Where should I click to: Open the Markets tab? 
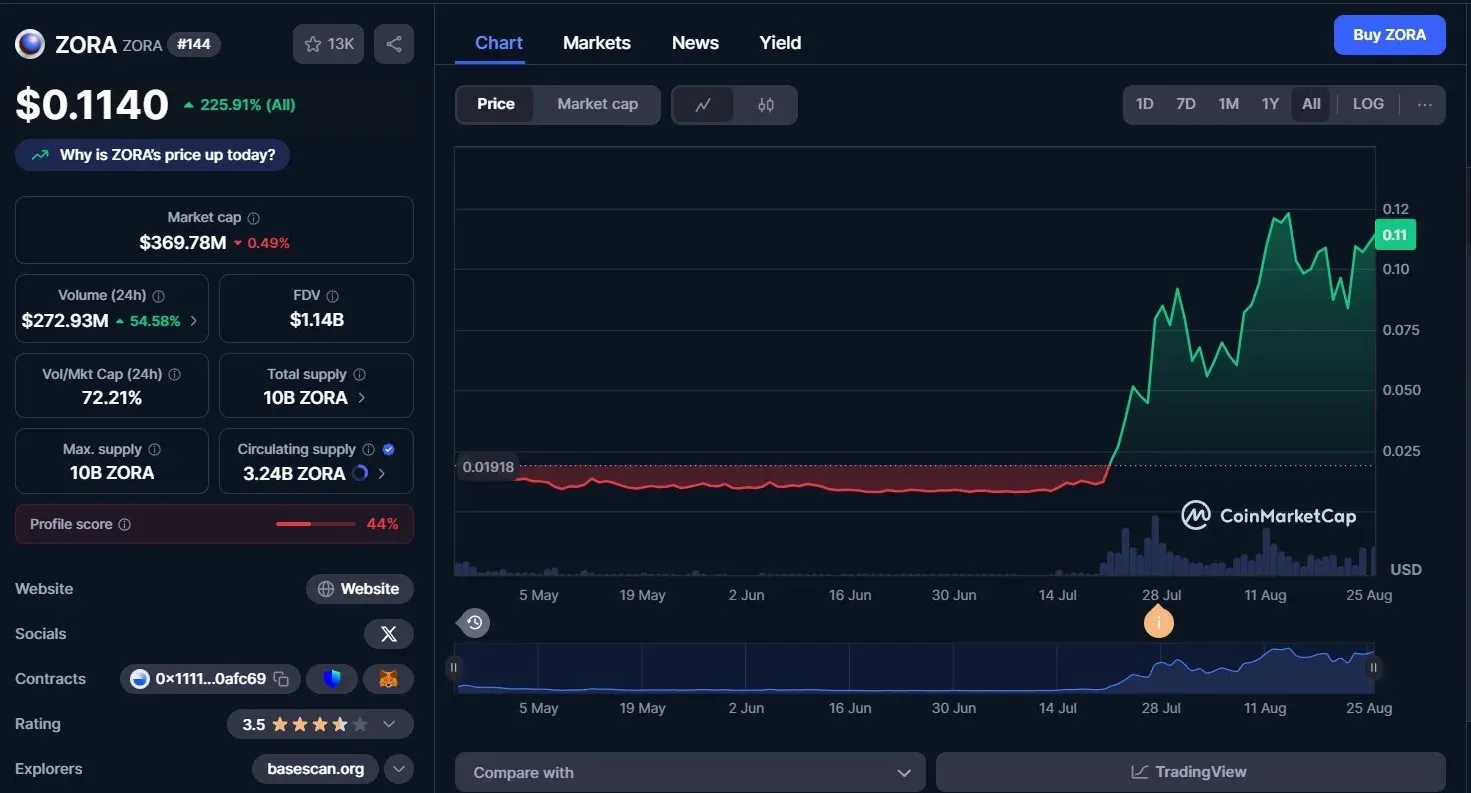(597, 43)
